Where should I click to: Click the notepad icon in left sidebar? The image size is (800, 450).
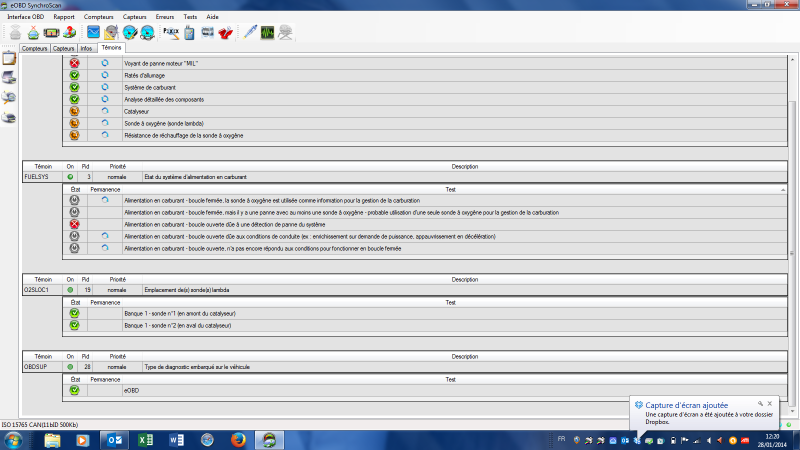(x=9, y=59)
